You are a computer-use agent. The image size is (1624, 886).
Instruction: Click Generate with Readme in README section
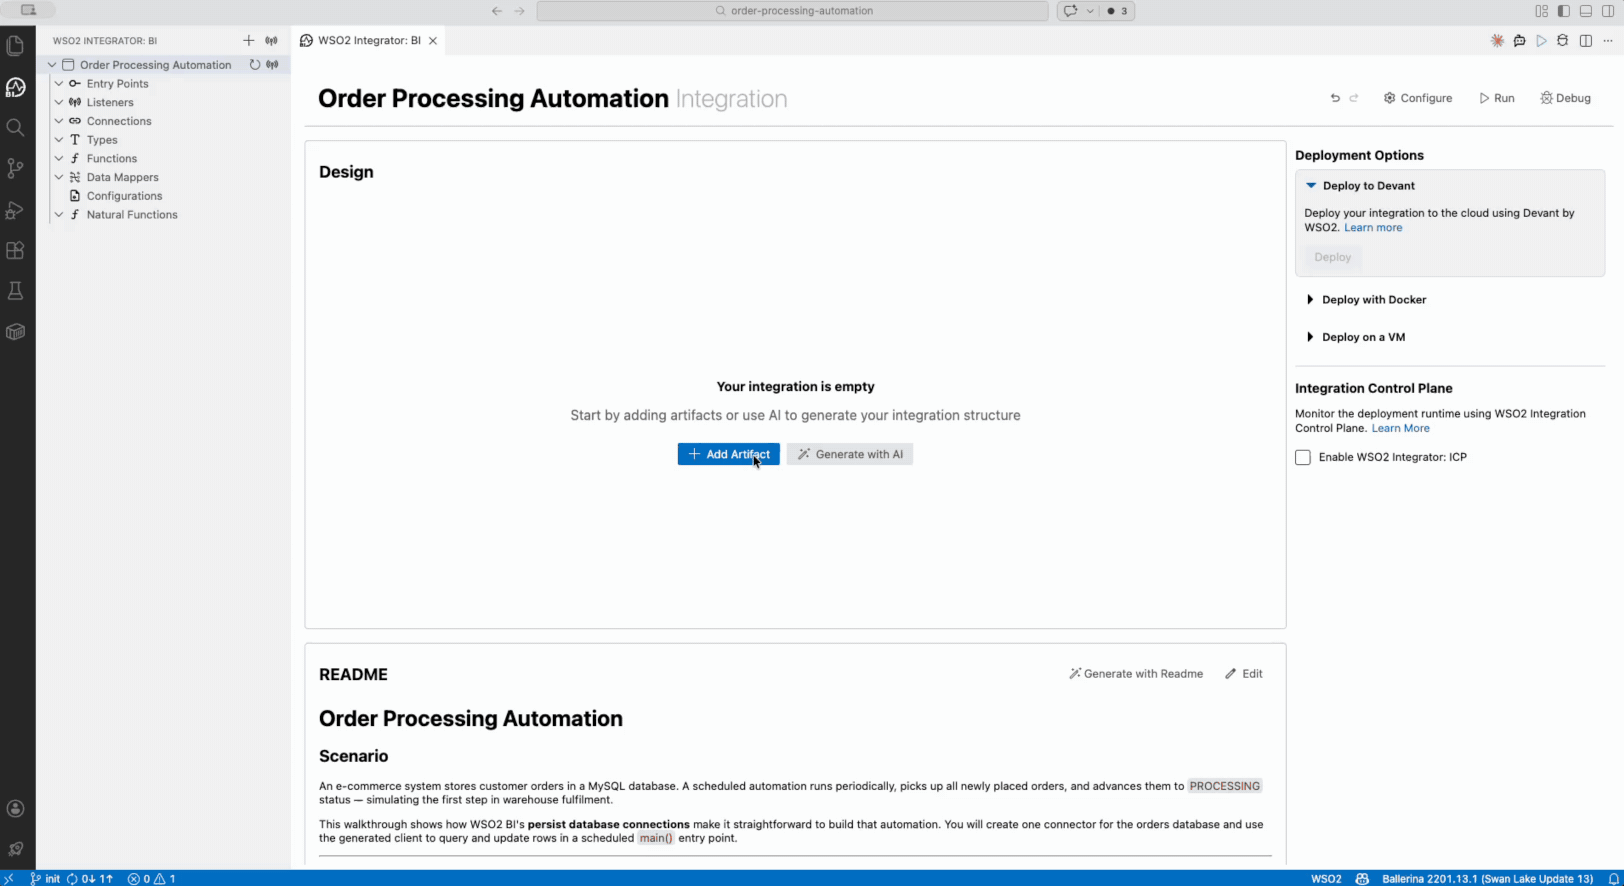tap(1136, 674)
